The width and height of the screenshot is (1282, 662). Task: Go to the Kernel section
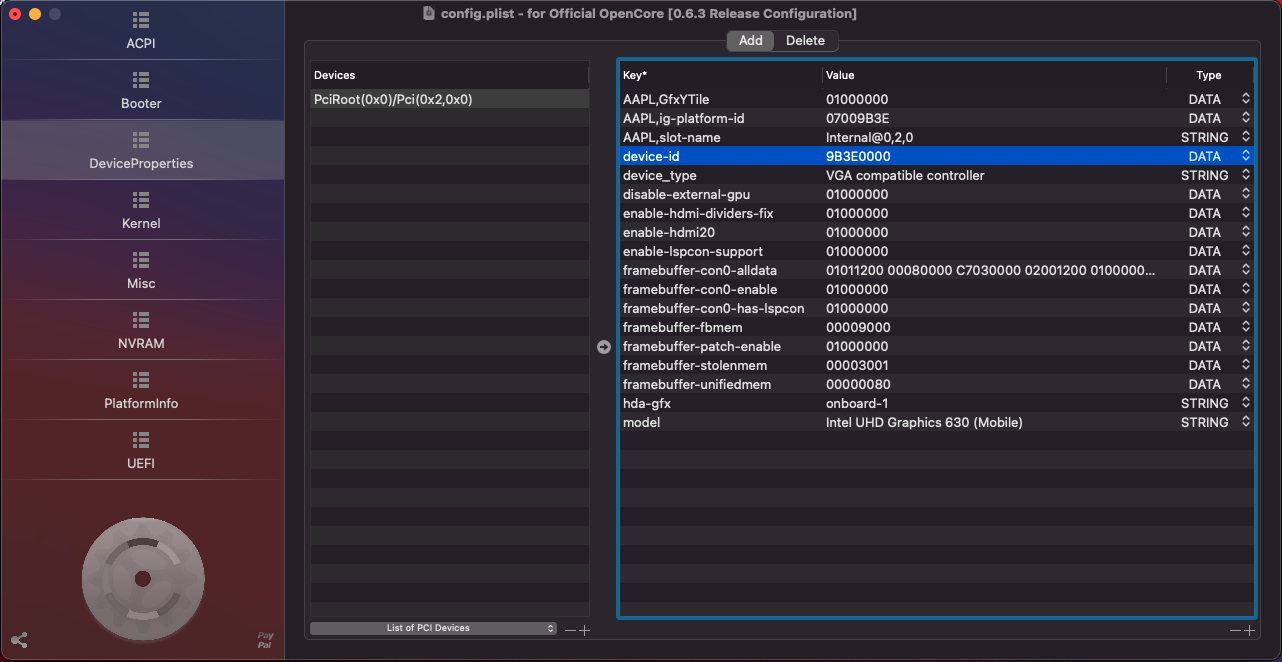click(141, 210)
